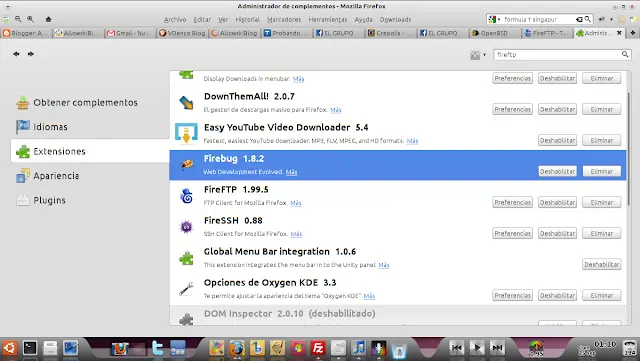Open the add-ons tools gear dropdown
Screen dimensions: 640x361
tap(478, 55)
